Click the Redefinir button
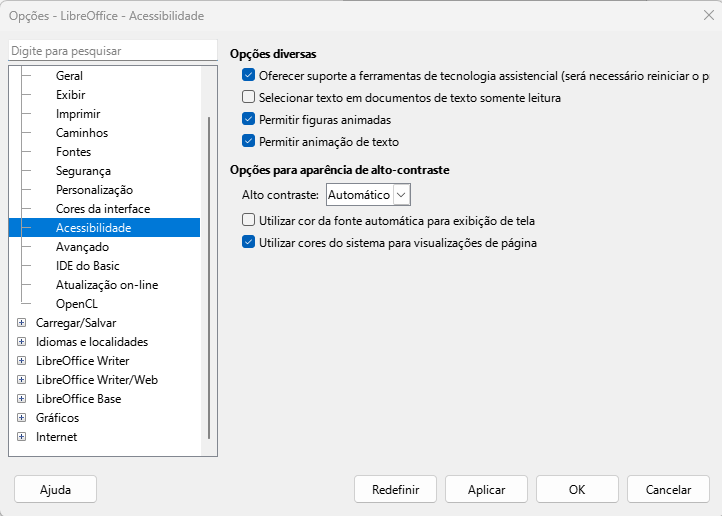The image size is (722, 516). click(395, 489)
